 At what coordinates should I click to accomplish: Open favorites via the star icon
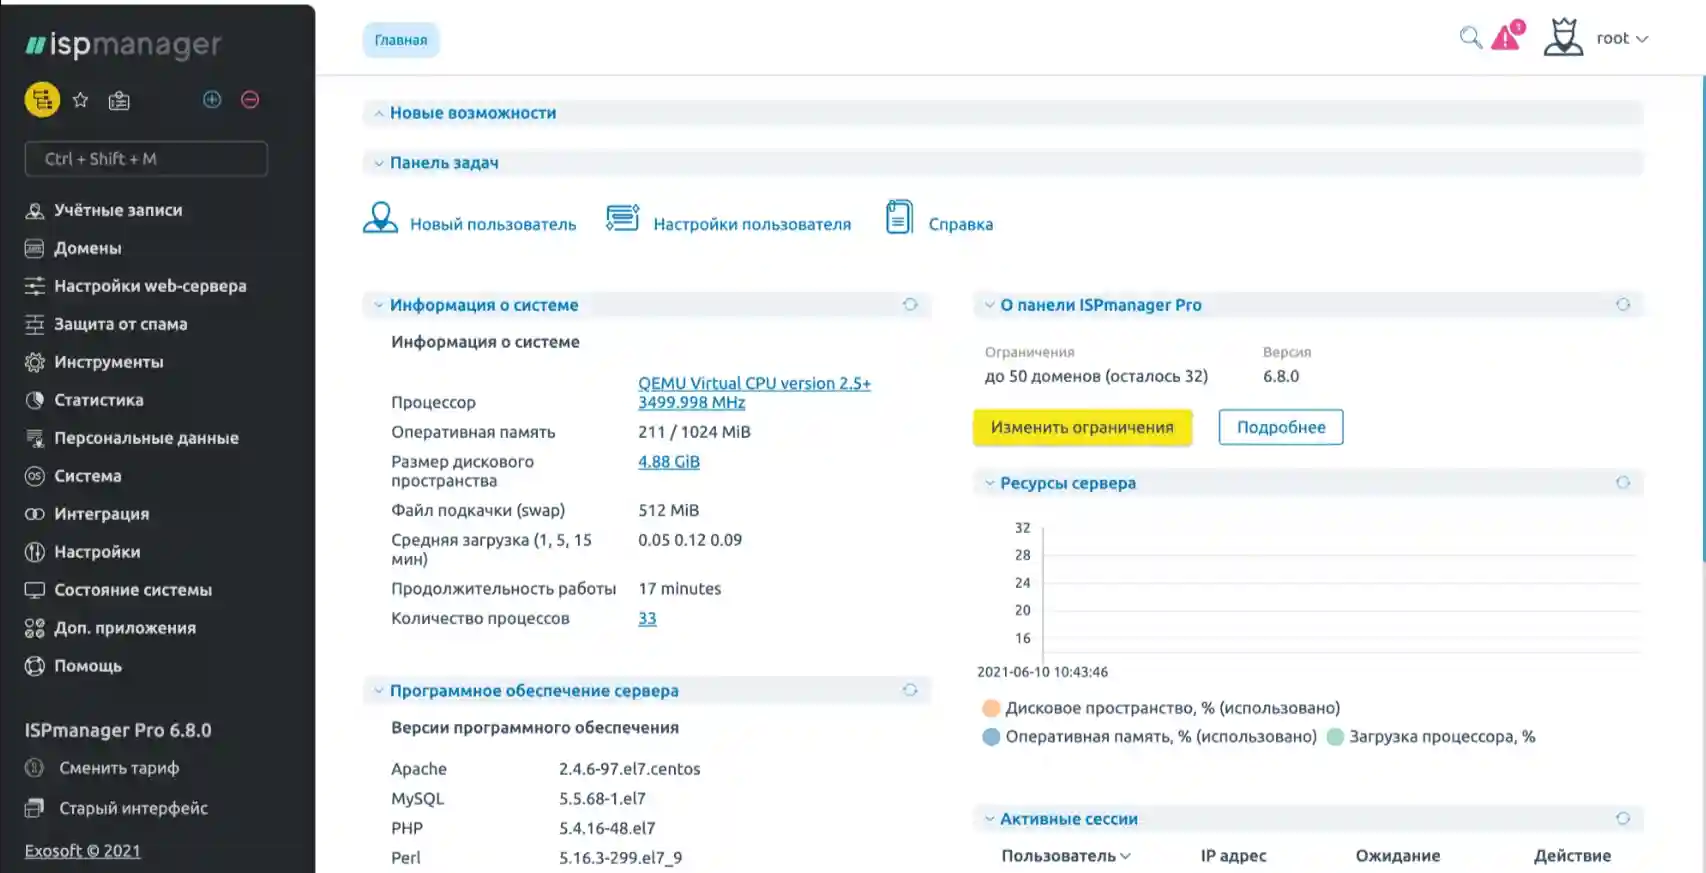pos(81,100)
